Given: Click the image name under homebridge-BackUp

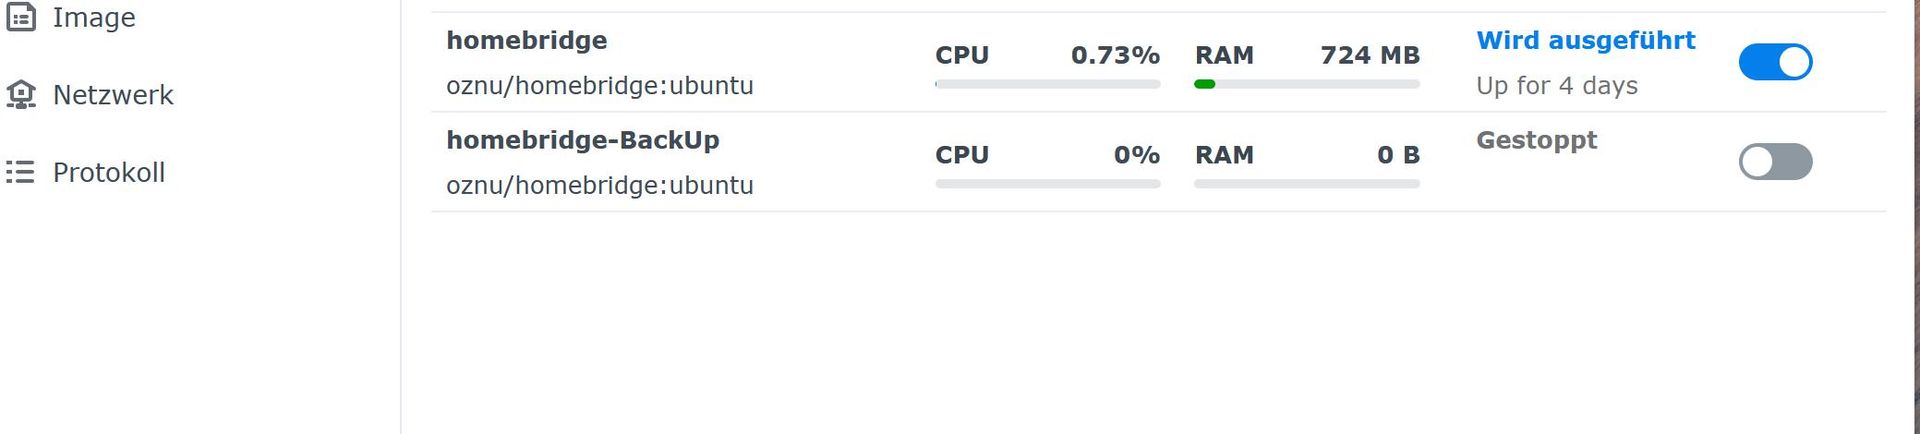Looking at the screenshot, I should coord(600,186).
